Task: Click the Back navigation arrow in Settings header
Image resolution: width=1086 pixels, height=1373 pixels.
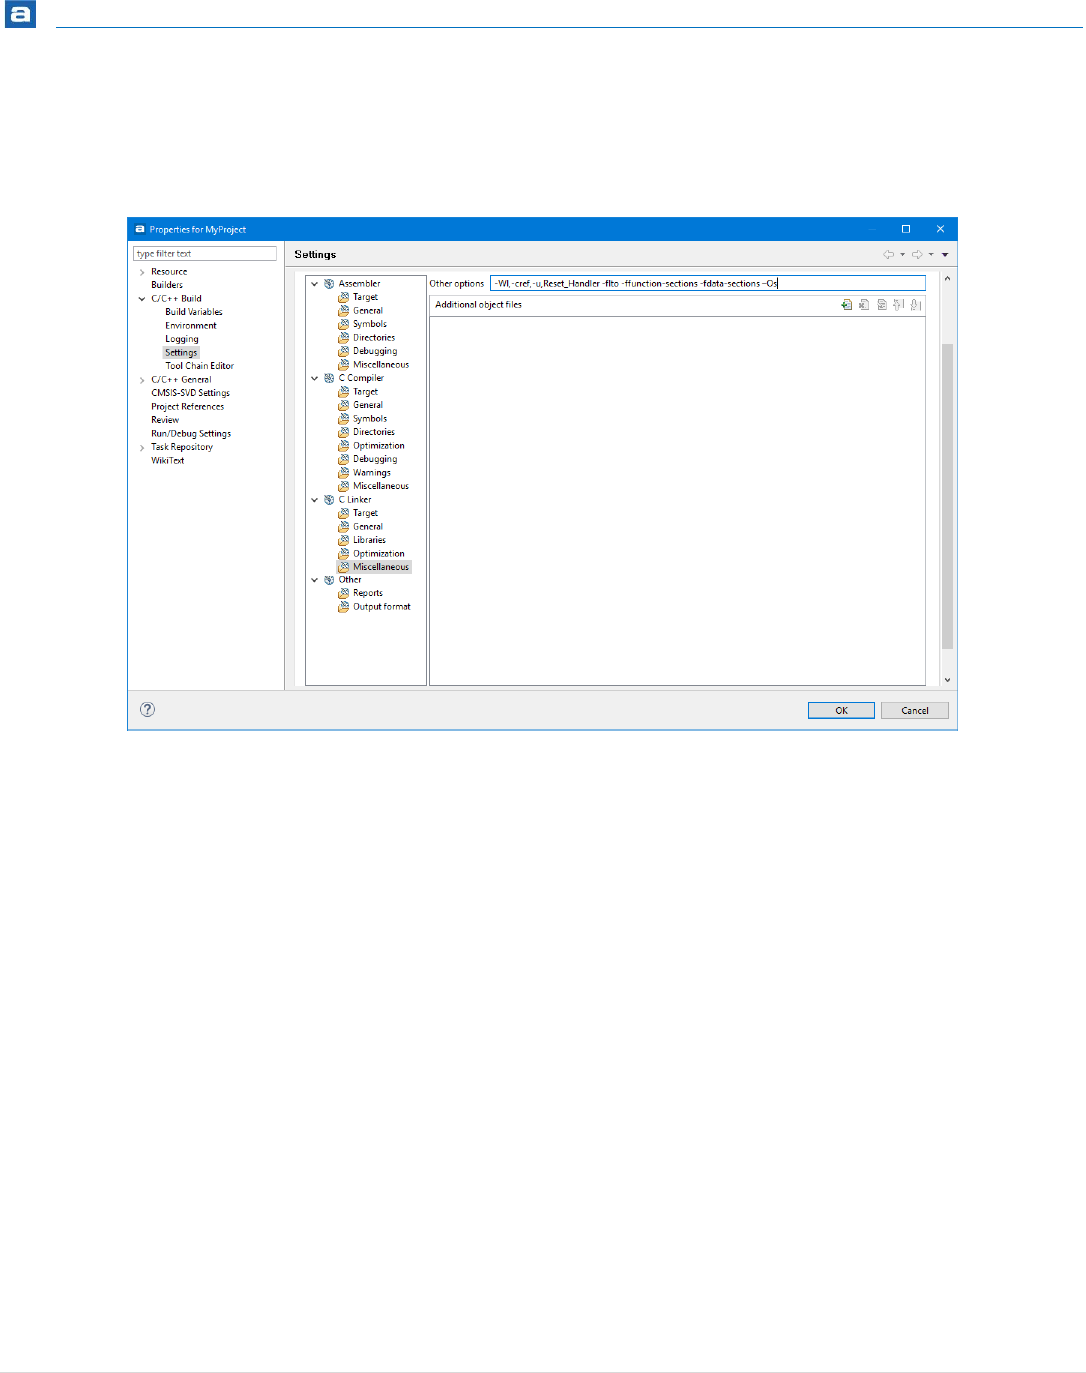Action: 888,254
